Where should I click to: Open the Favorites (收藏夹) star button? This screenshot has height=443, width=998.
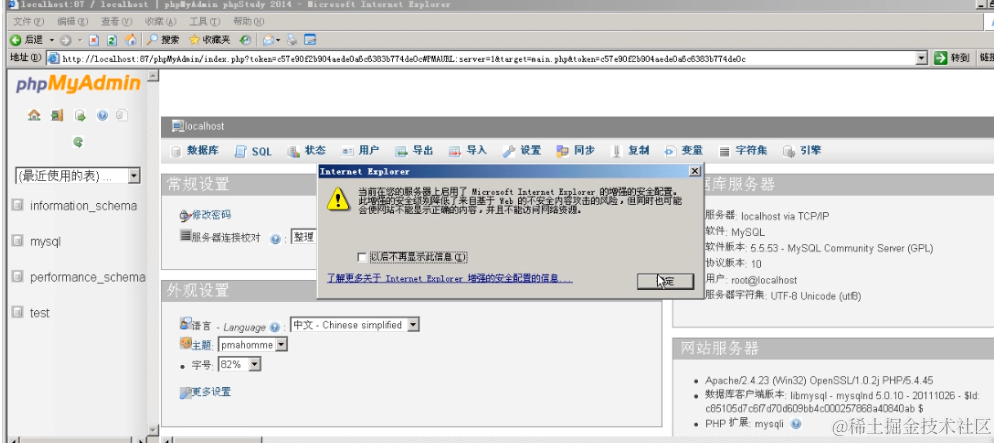[x=211, y=40]
